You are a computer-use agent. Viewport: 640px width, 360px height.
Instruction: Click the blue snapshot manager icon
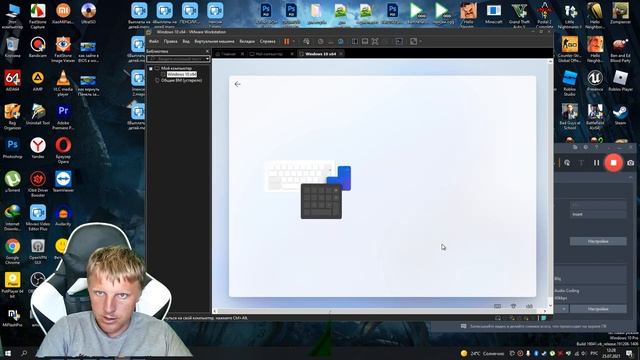click(340, 41)
